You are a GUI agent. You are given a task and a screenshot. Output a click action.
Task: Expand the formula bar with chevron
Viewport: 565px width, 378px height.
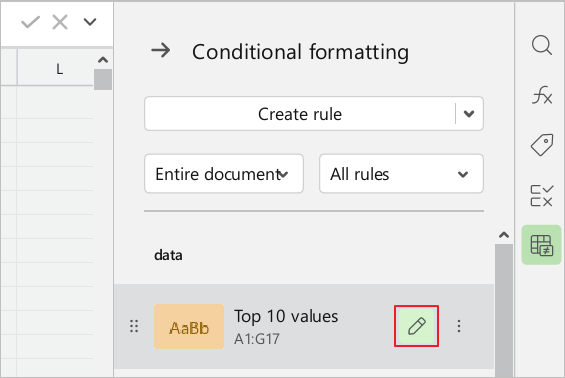pos(90,22)
